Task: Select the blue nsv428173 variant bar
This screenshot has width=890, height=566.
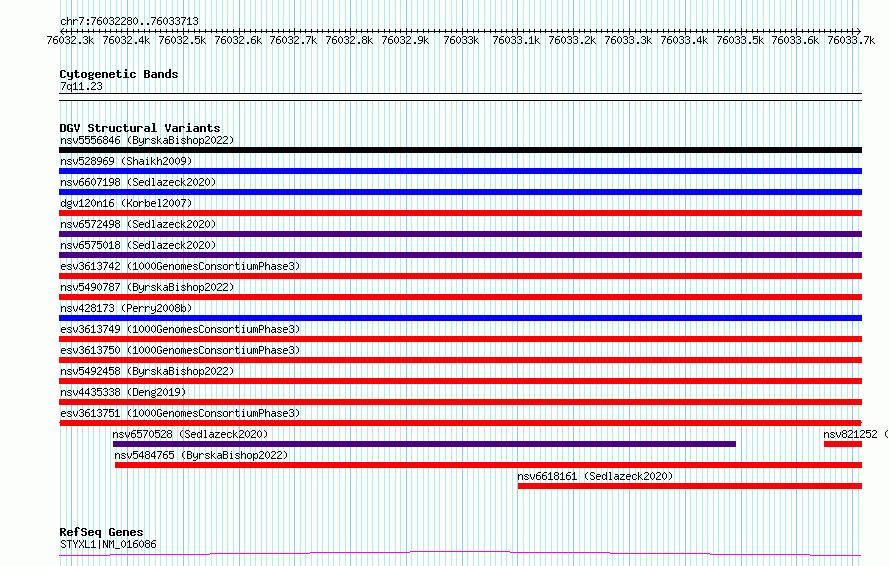Action: tap(460, 318)
